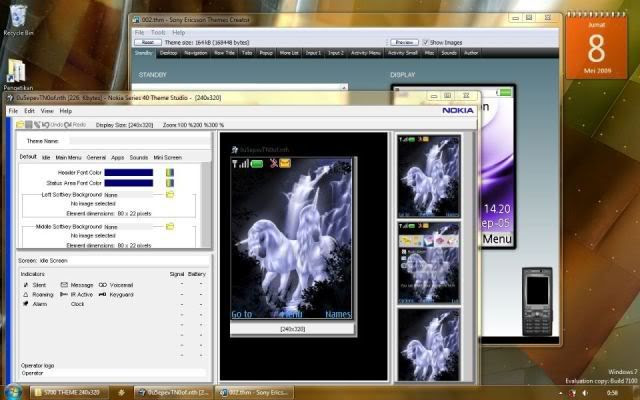Open View menu in Nokia Theme Studio
The image size is (640, 400).
click(x=47, y=111)
